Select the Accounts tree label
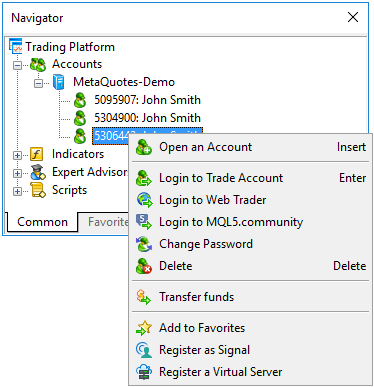The image size is (374, 387). (x=77, y=64)
